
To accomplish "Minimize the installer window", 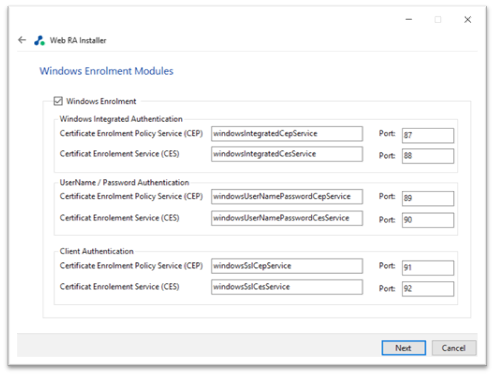I will click(409, 20).
